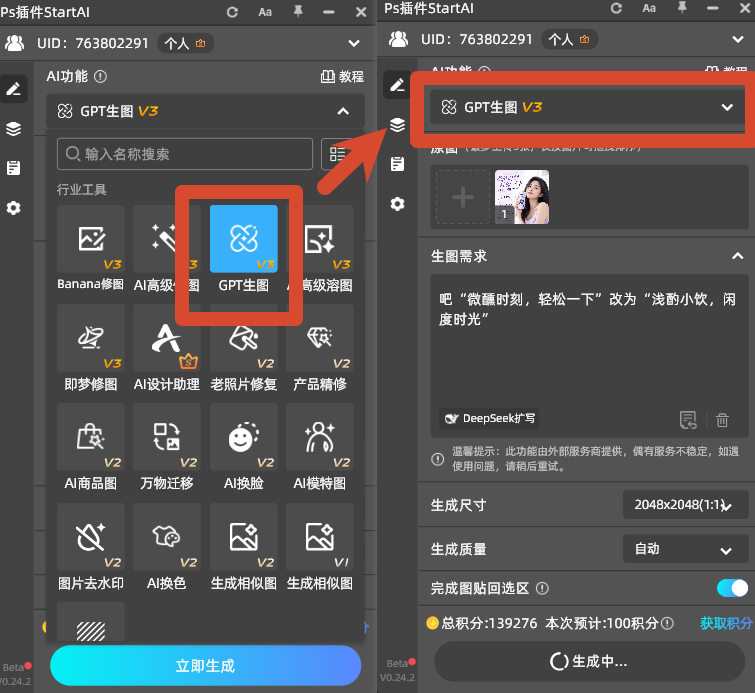The image size is (755, 693).
Task: Open the 生成尺寸 2048x2048 dropdown
Action: (685, 505)
